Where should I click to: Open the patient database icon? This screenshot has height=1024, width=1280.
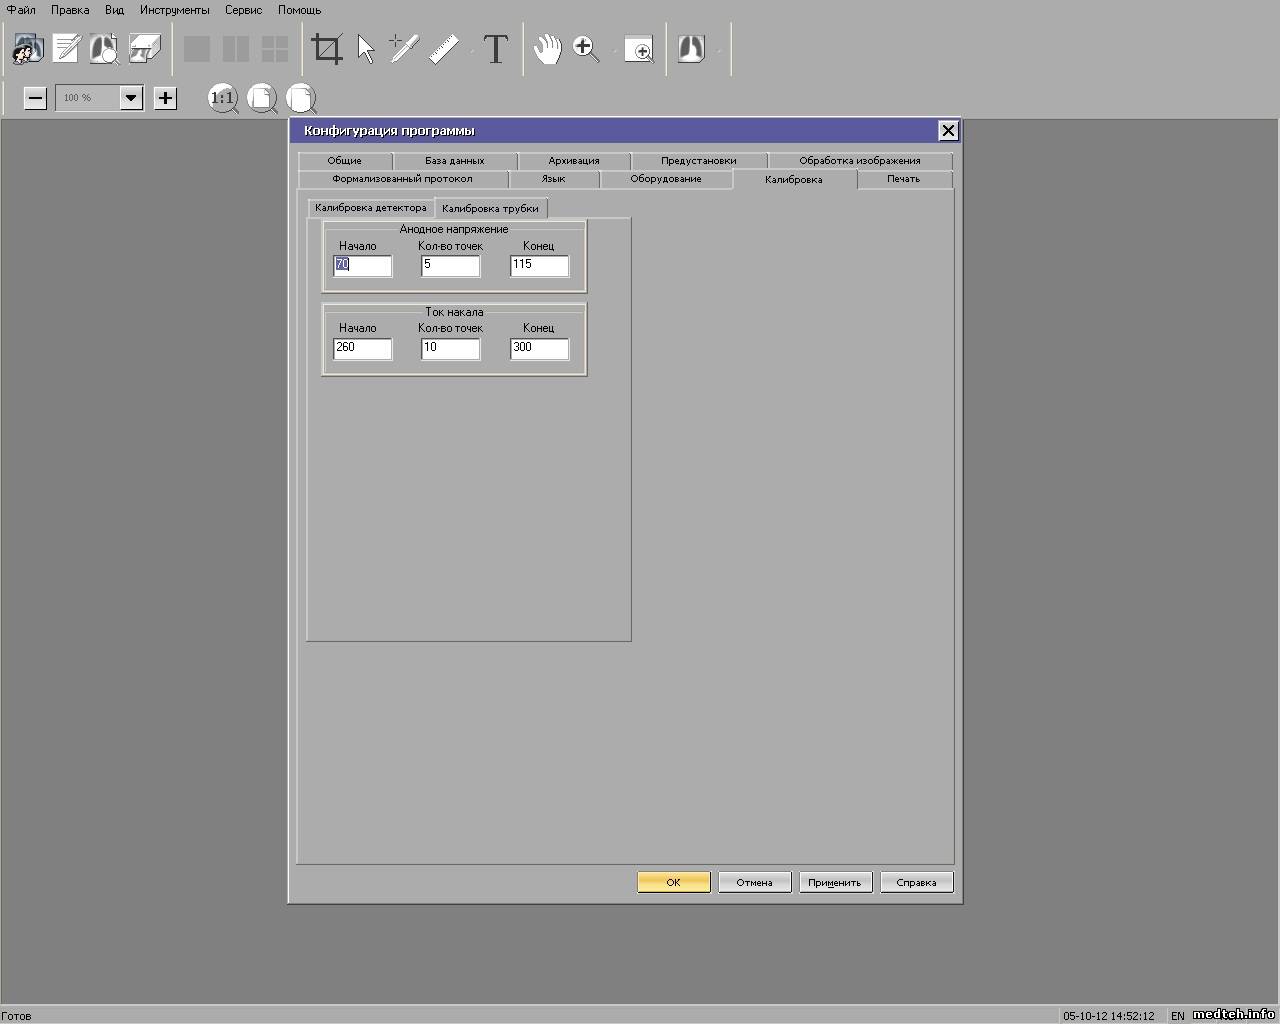tap(27, 49)
